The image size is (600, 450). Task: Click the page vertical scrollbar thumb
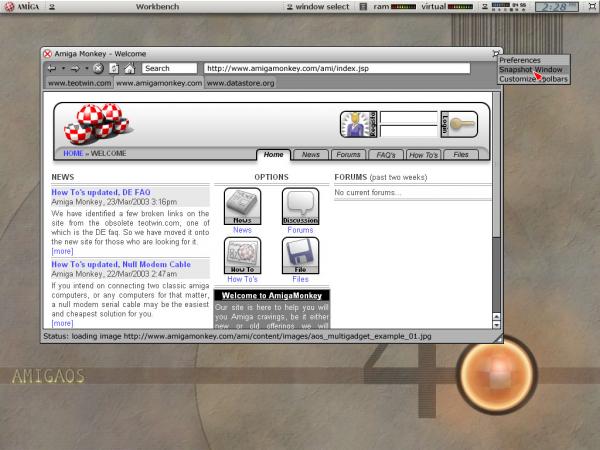click(496, 165)
